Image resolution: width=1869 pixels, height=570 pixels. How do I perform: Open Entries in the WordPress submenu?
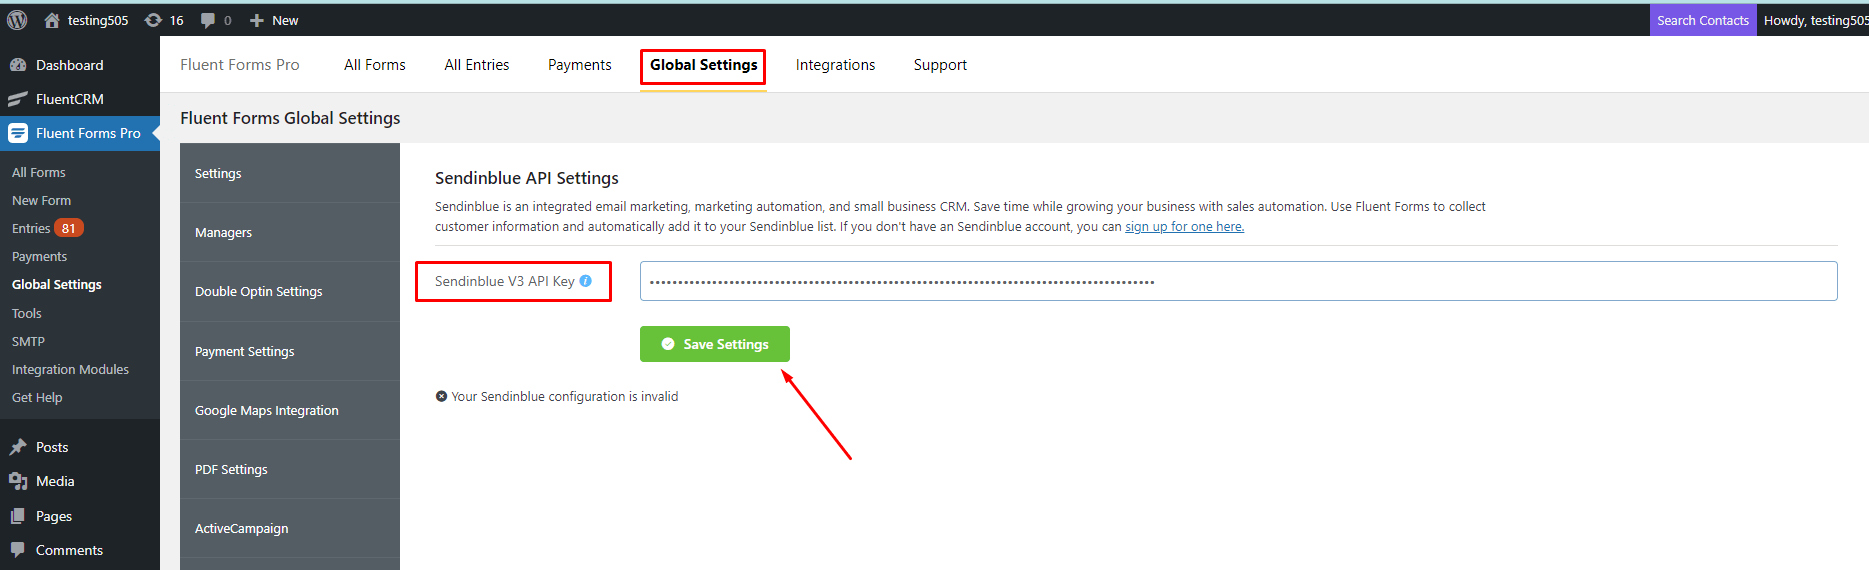point(31,228)
